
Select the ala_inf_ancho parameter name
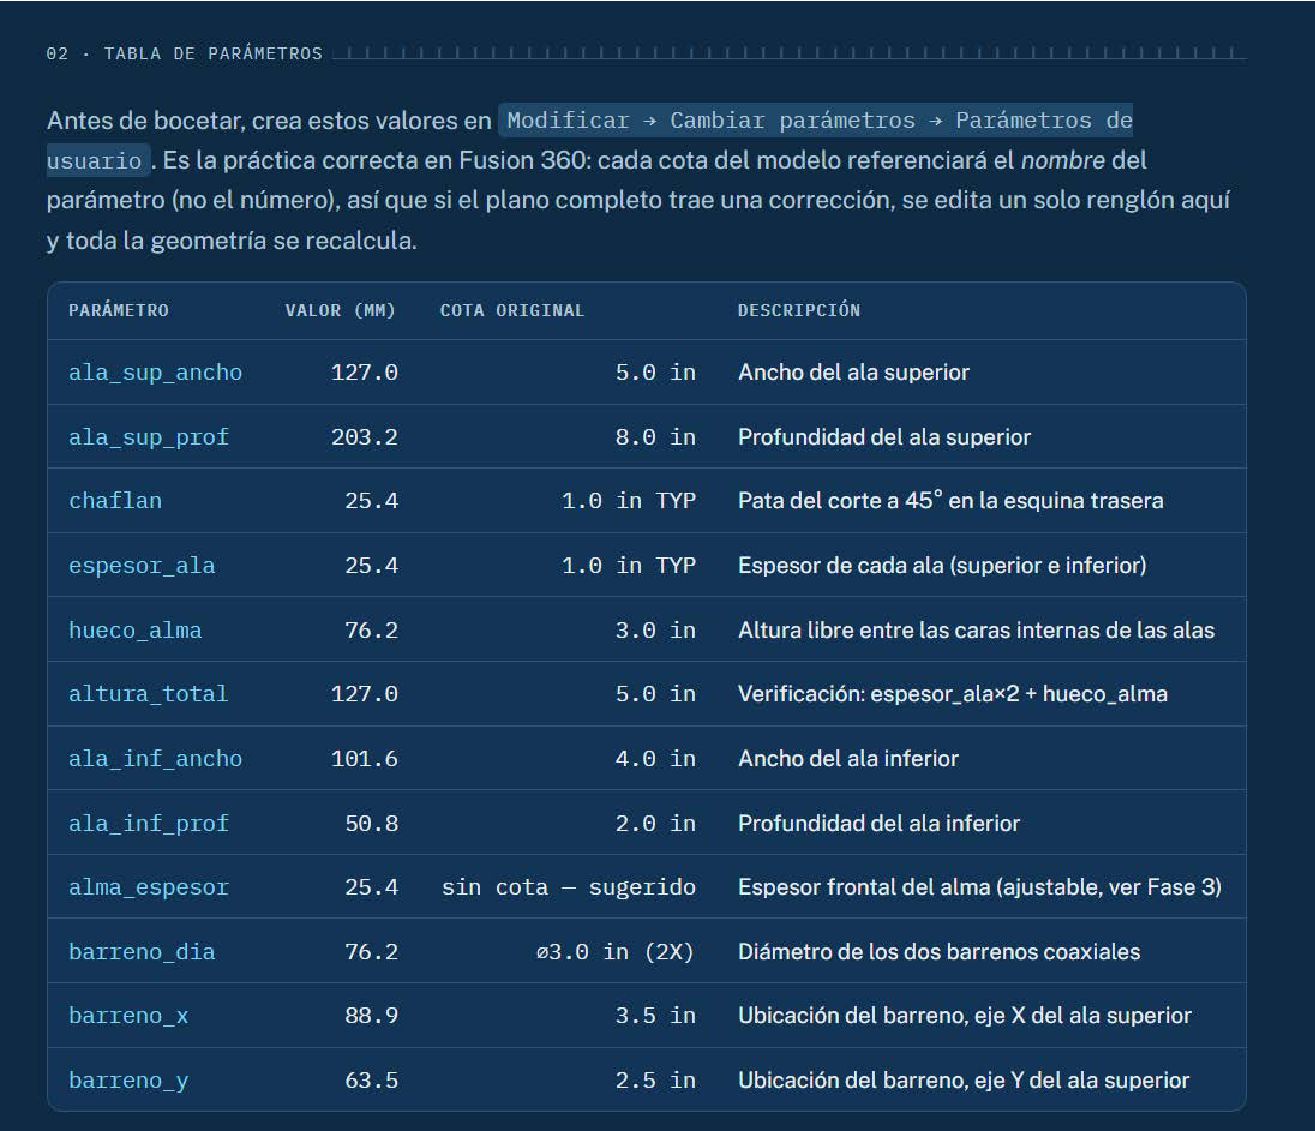pos(155,758)
